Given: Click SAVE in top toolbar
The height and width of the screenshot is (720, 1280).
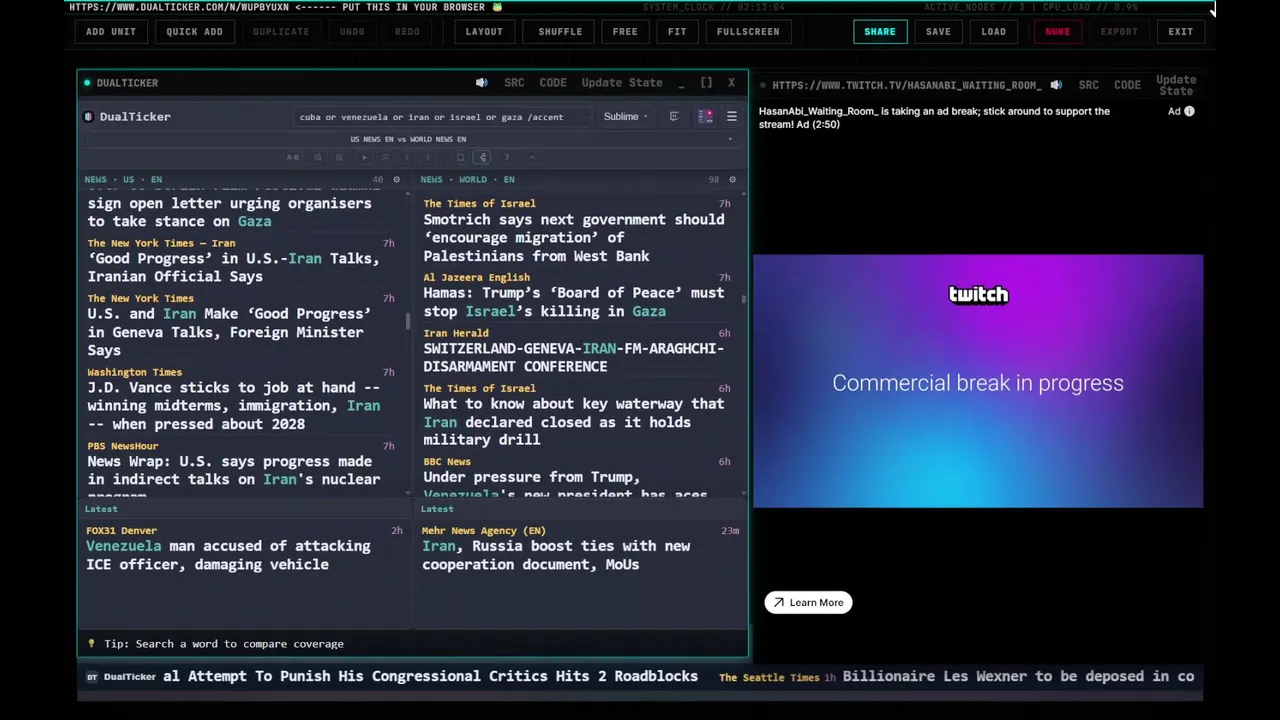Looking at the screenshot, I should 938,32.
